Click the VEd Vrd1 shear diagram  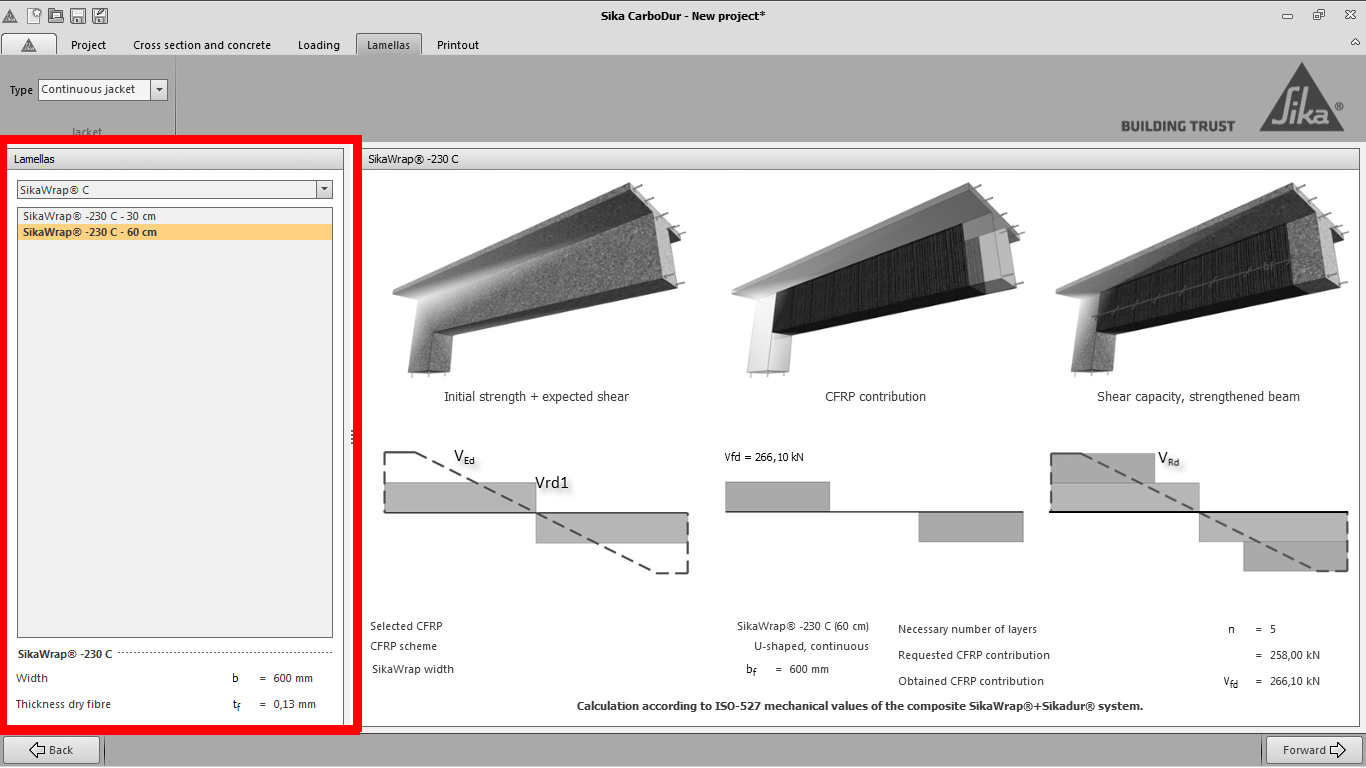coord(536,511)
